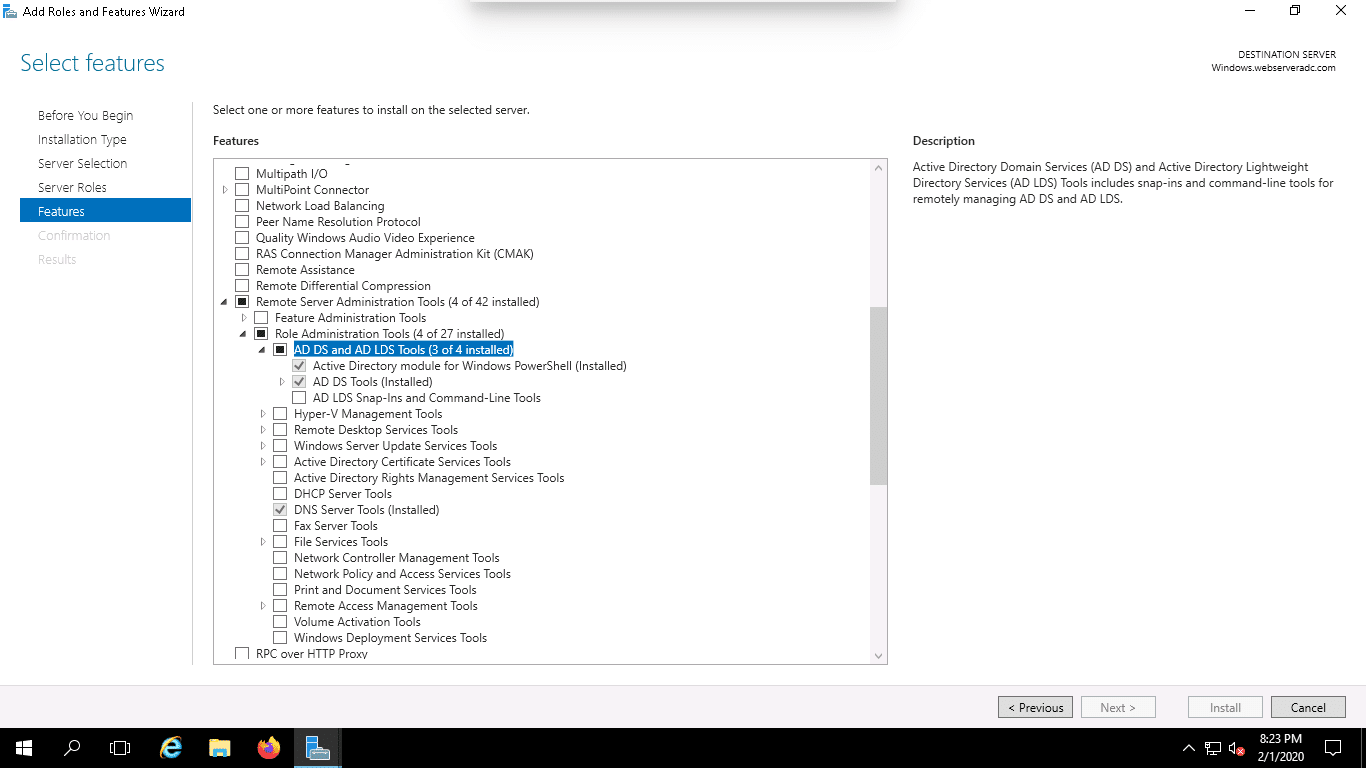Open File Explorer from the taskbar
Screen dimensions: 1366x768
(x=219, y=747)
